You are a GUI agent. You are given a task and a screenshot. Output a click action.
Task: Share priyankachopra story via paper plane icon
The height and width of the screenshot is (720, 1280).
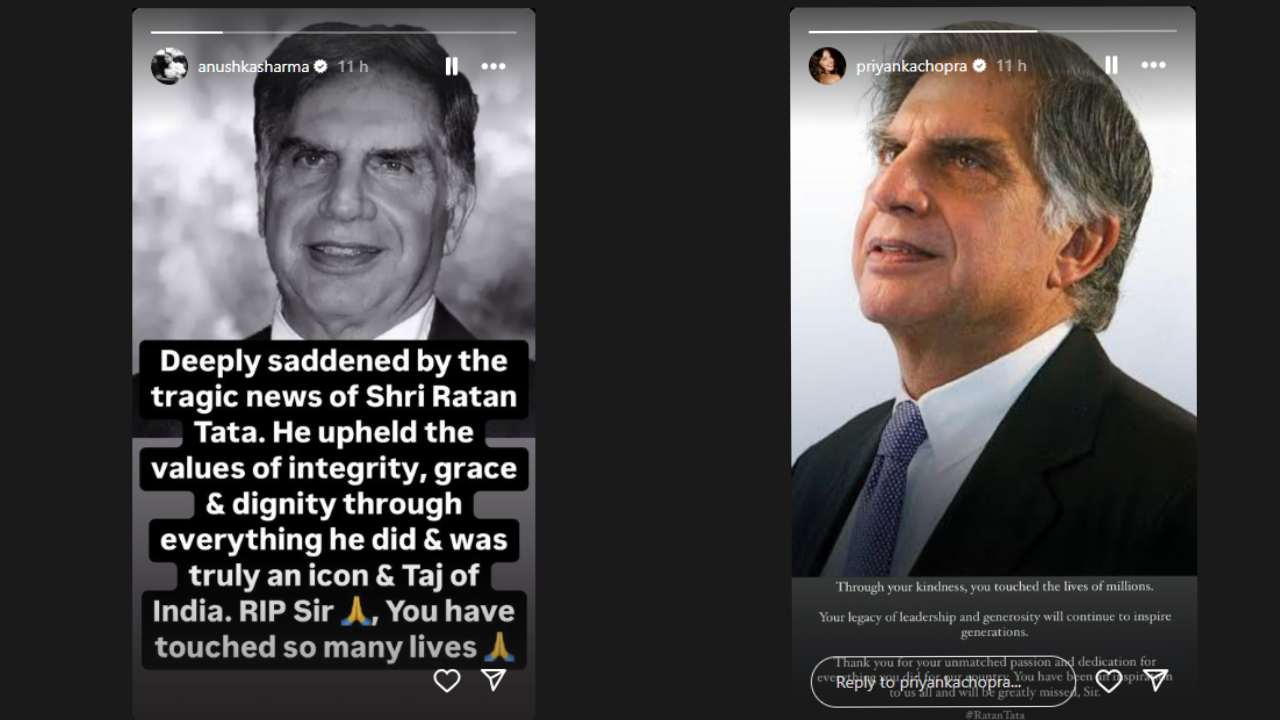pos(1156,681)
